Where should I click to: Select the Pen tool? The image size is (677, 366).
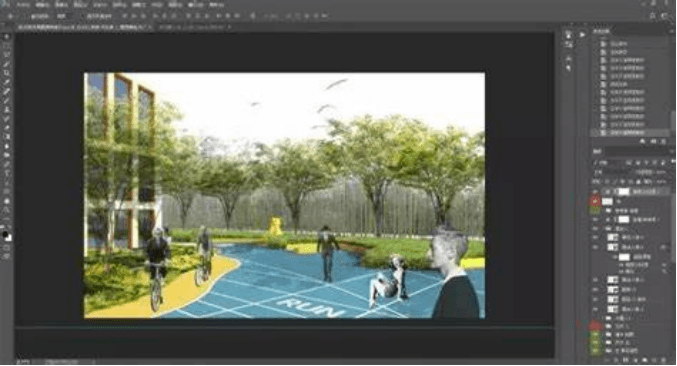tap(6, 164)
